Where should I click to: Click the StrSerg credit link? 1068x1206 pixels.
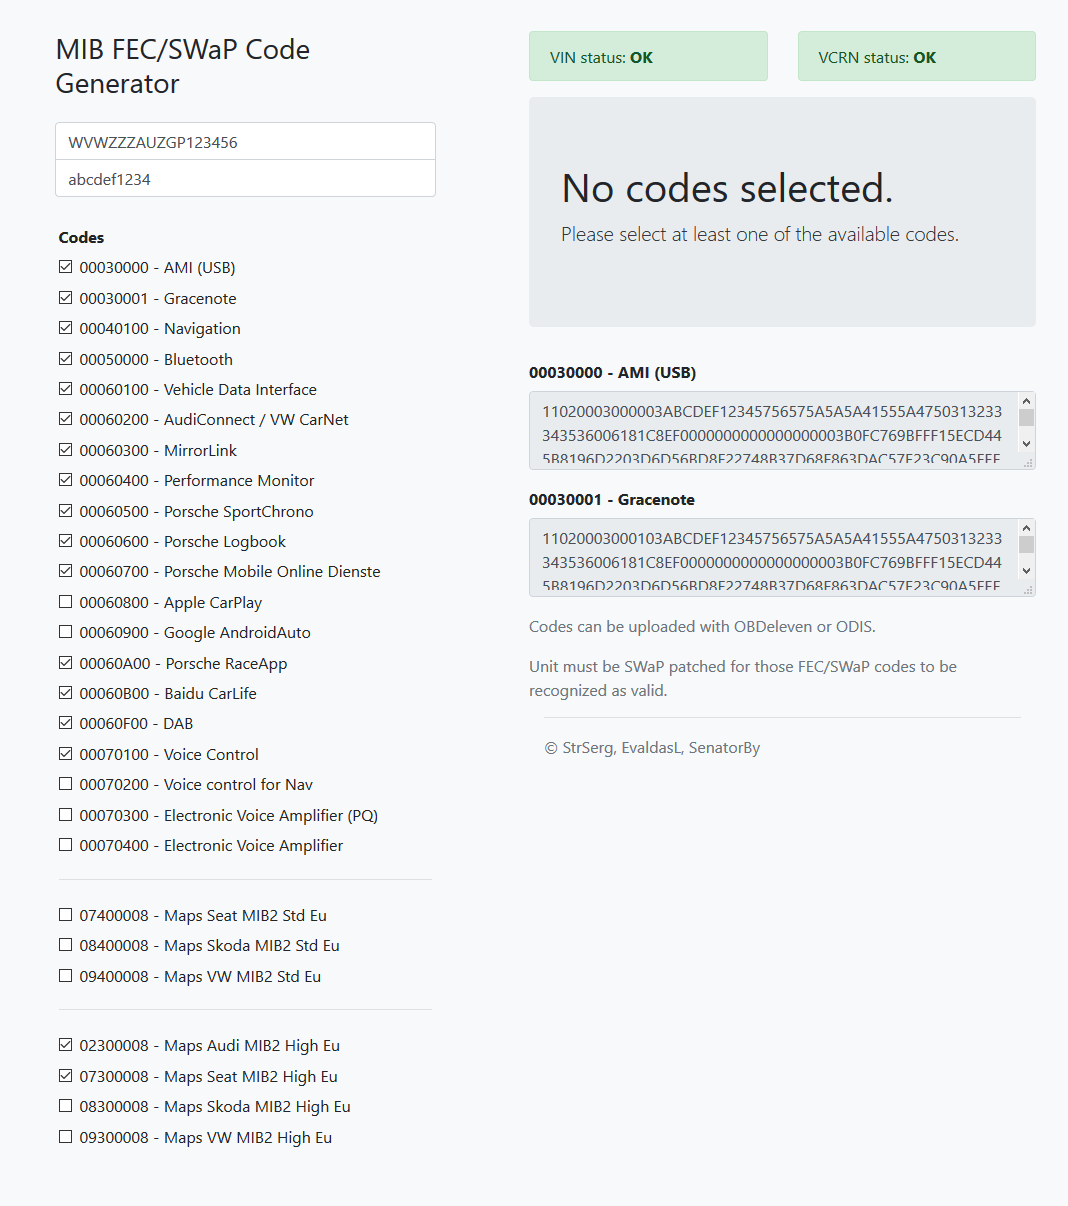(588, 747)
